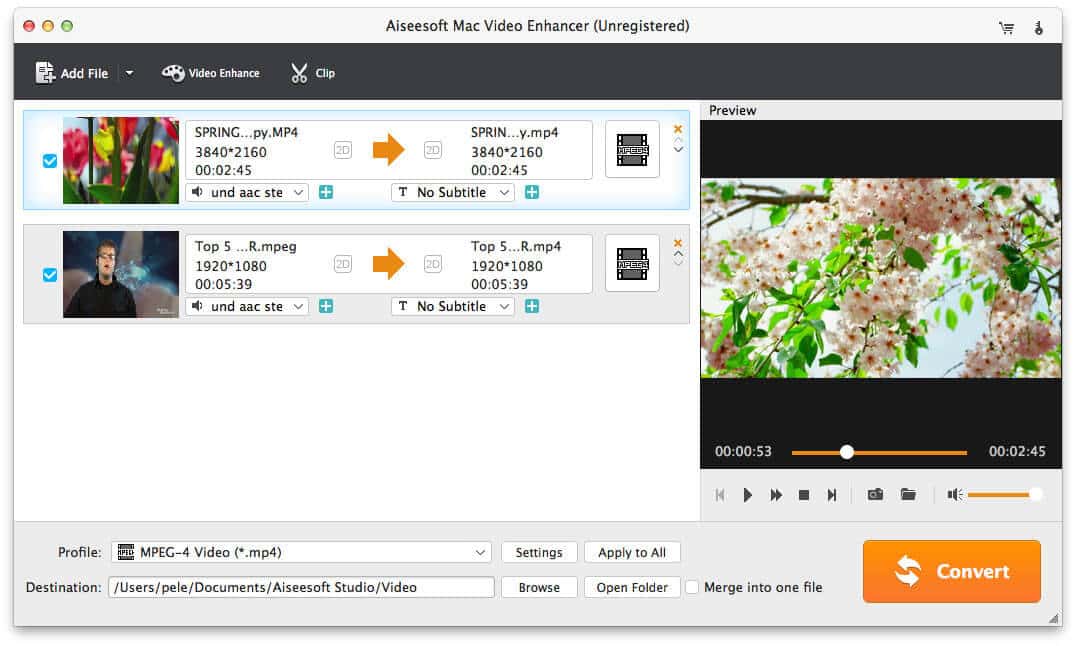The width and height of the screenshot is (1076, 646).
Task: Click the Video Enhance toolbar icon
Action: tap(210, 72)
